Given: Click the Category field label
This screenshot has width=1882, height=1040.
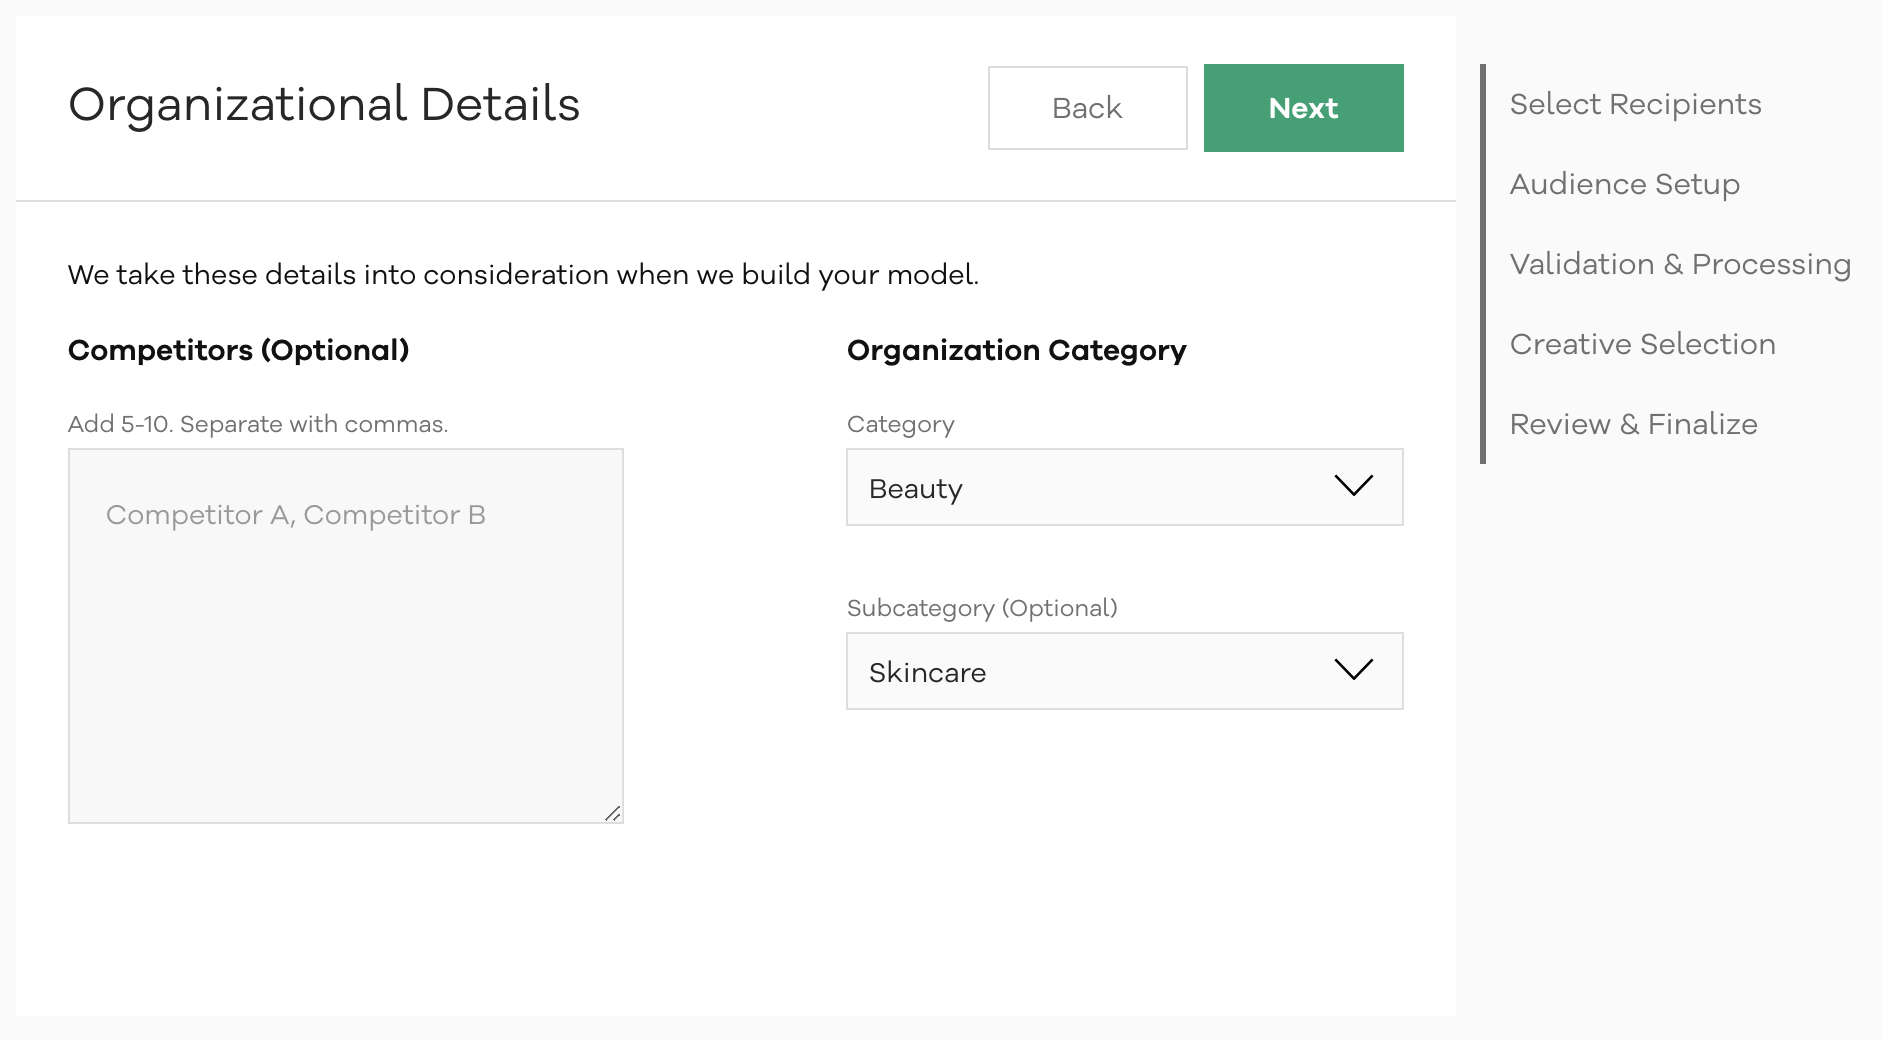Looking at the screenshot, I should pyautogui.click(x=900, y=424).
